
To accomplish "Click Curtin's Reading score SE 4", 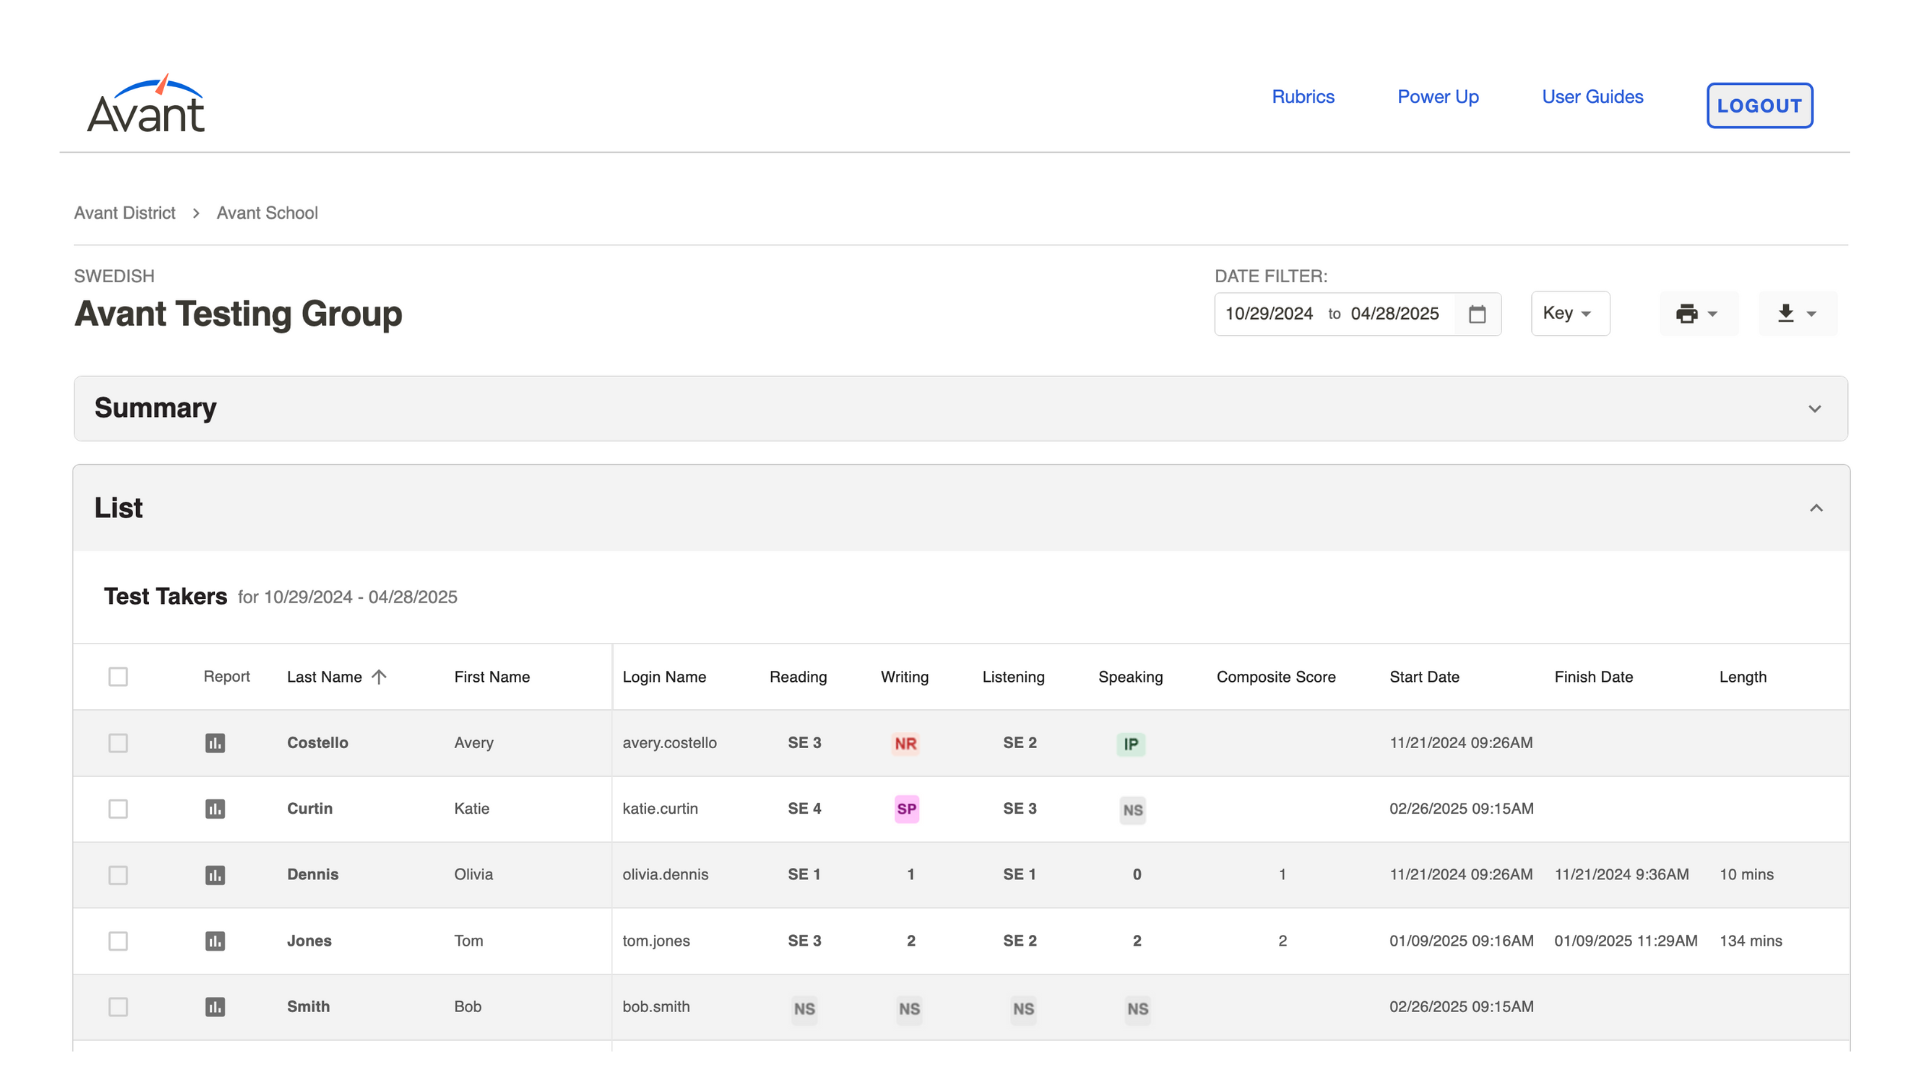I will 804,809.
